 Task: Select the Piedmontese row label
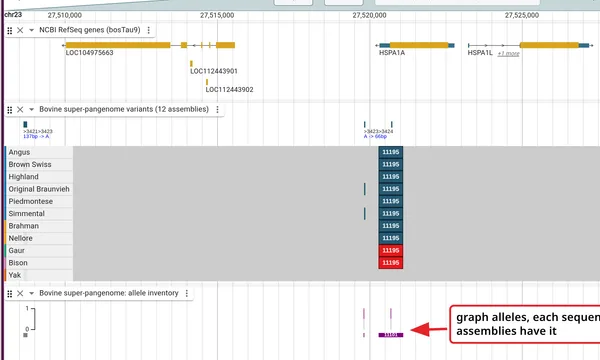click(x=31, y=201)
